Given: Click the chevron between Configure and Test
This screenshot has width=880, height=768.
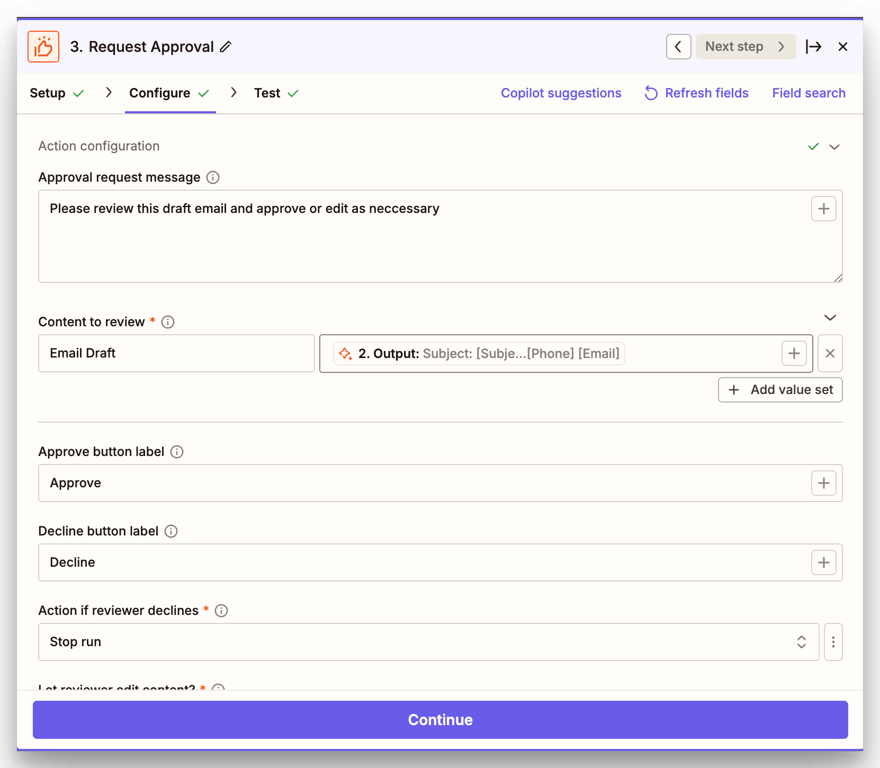Looking at the screenshot, I should [233, 93].
